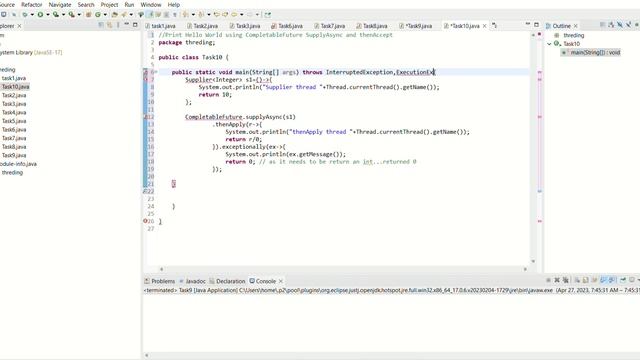The height and width of the screenshot is (360, 640).
Task: Click the New Java Package icon
Action: point(88,15)
